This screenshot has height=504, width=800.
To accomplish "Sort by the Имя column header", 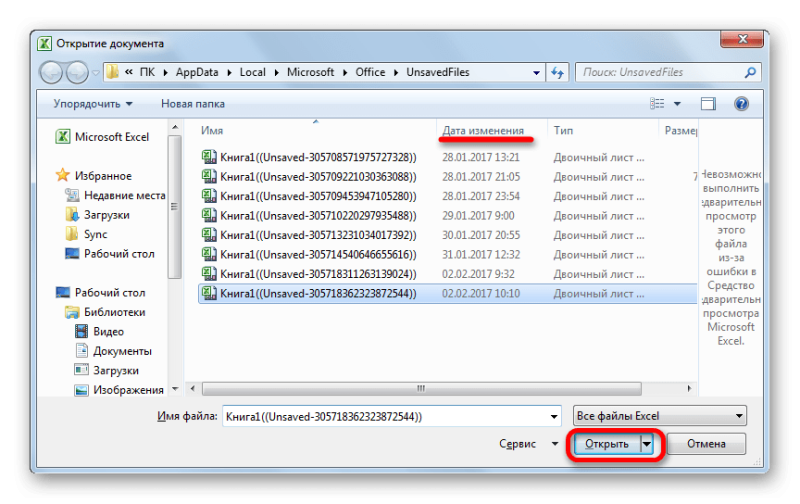I will 212,131.
